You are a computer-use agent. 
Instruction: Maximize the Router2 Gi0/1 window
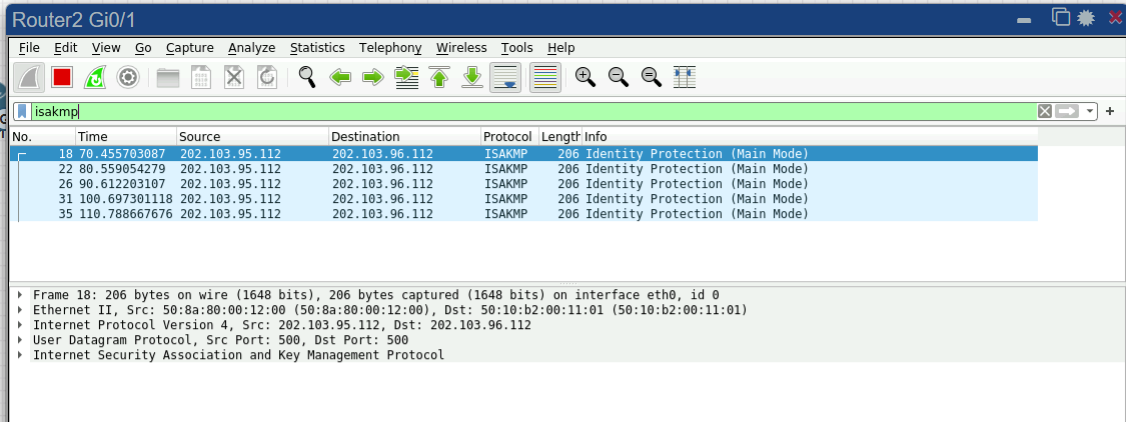[1061, 17]
